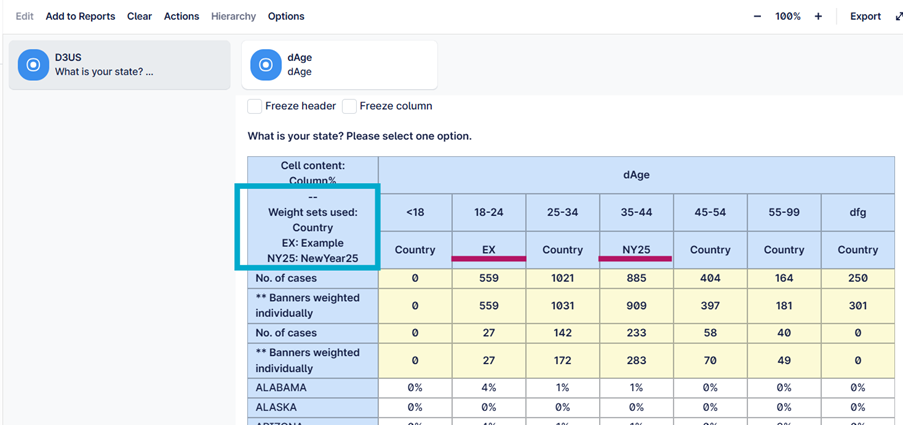Click the Country weight cell under <18
Screen dimensions: 903x425
(415, 250)
